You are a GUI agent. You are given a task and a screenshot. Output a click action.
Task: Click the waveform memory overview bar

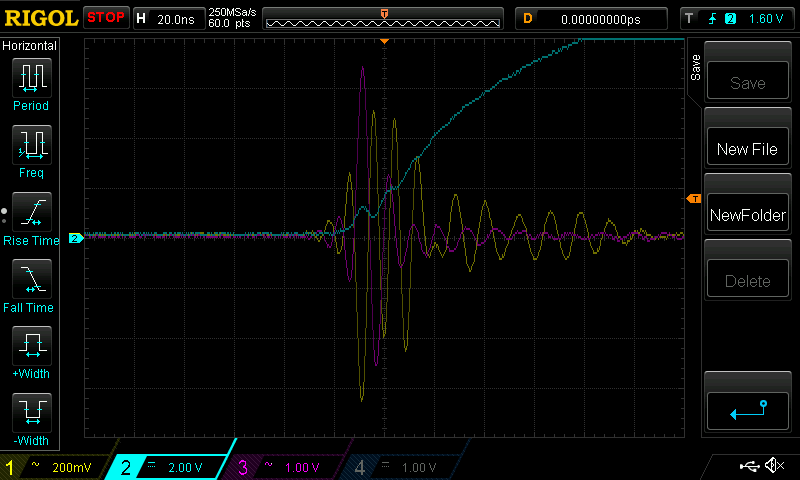(383, 23)
